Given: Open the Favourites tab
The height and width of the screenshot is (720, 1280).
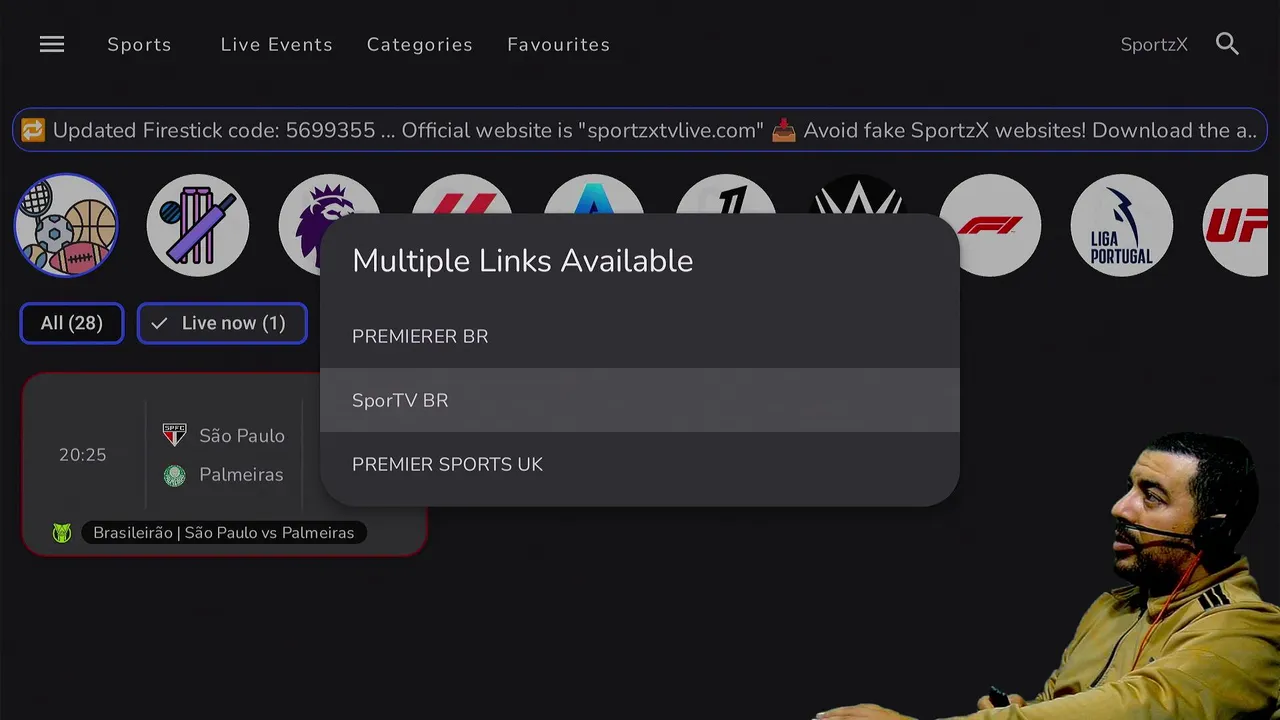Looking at the screenshot, I should tap(558, 45).
